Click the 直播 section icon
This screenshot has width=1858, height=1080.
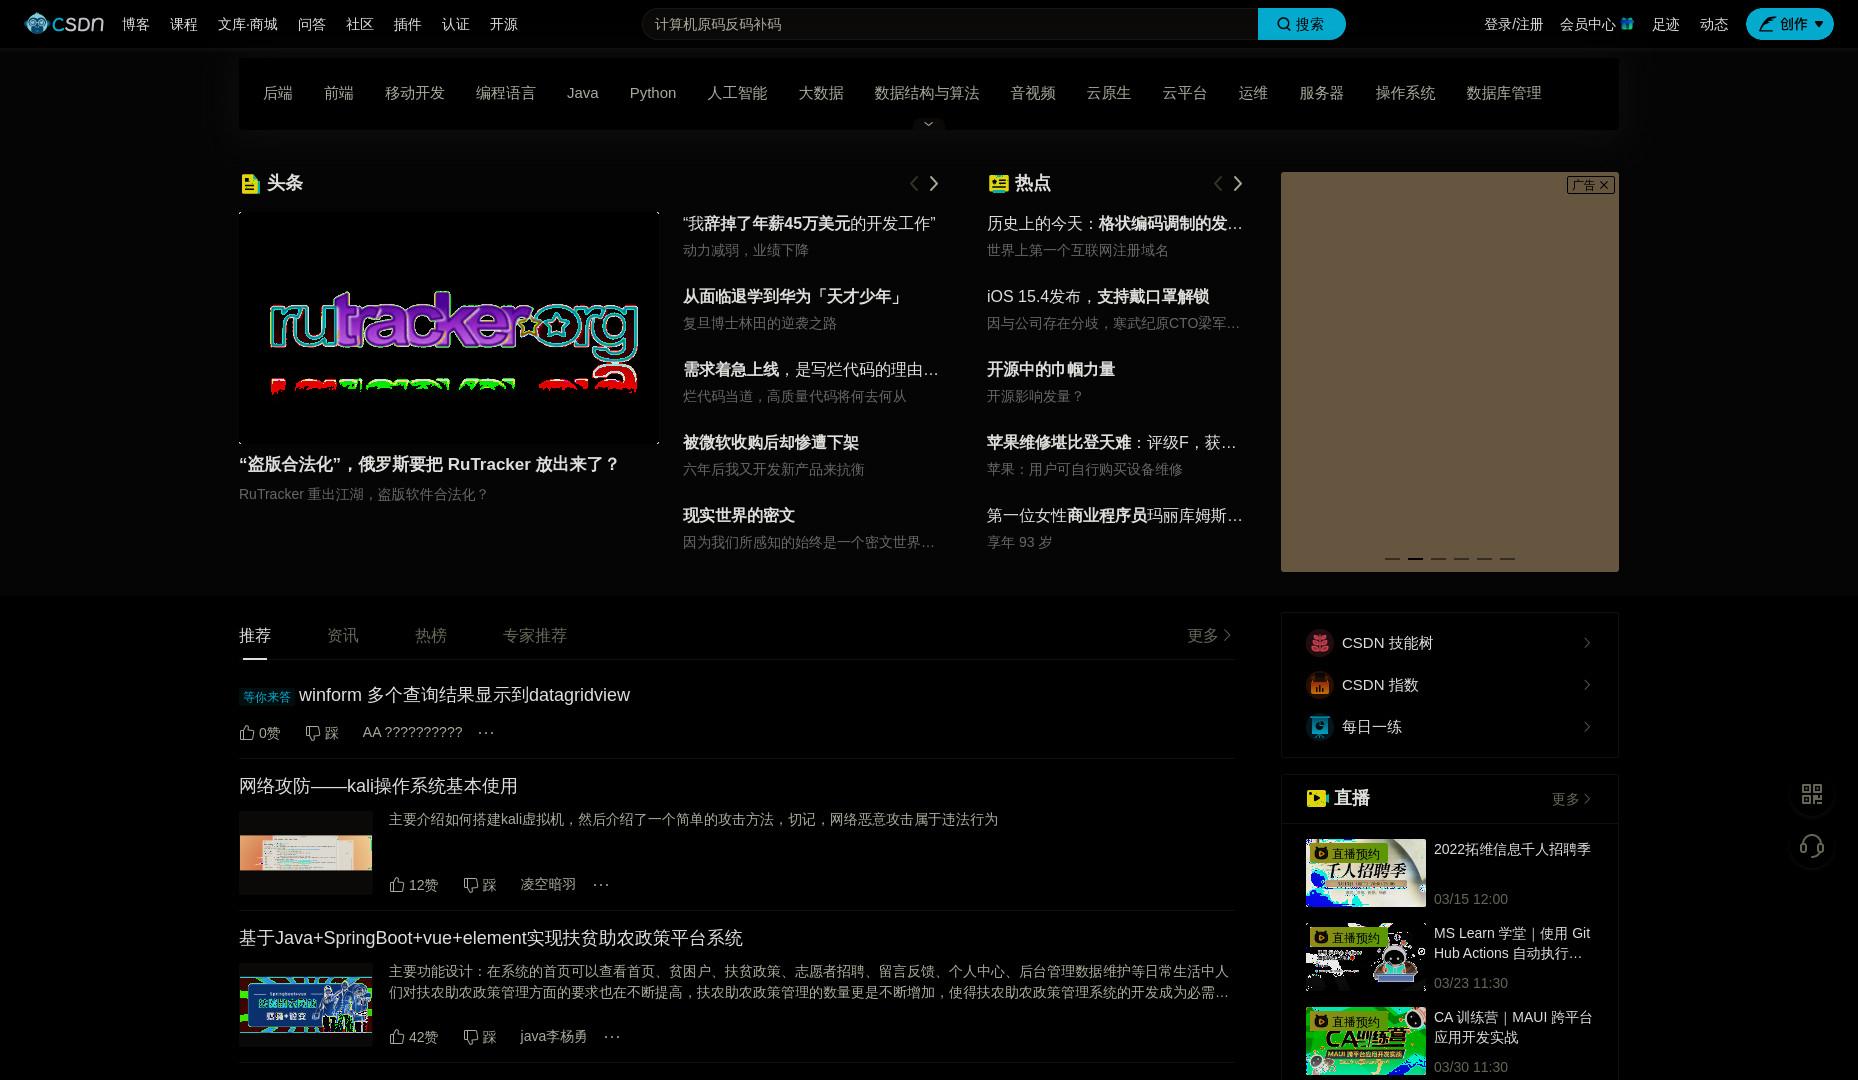pos(1317,798)
